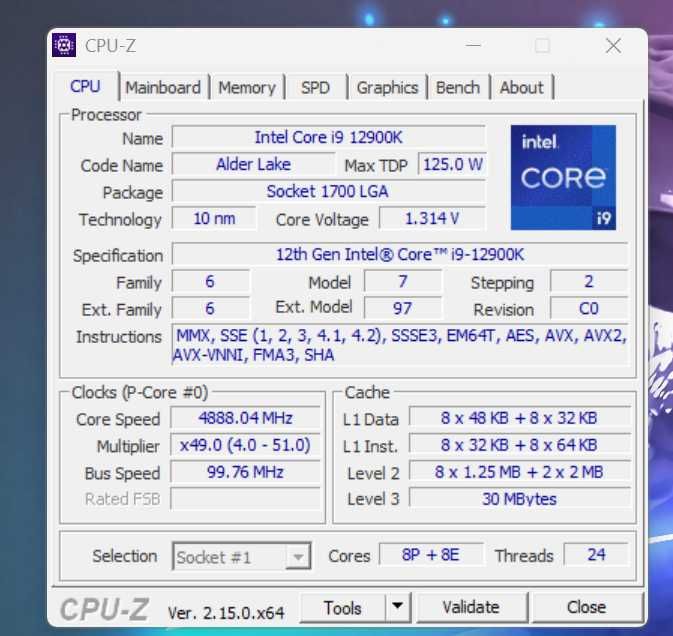Close the CPU-Z window with X

(x=613, y=45)
